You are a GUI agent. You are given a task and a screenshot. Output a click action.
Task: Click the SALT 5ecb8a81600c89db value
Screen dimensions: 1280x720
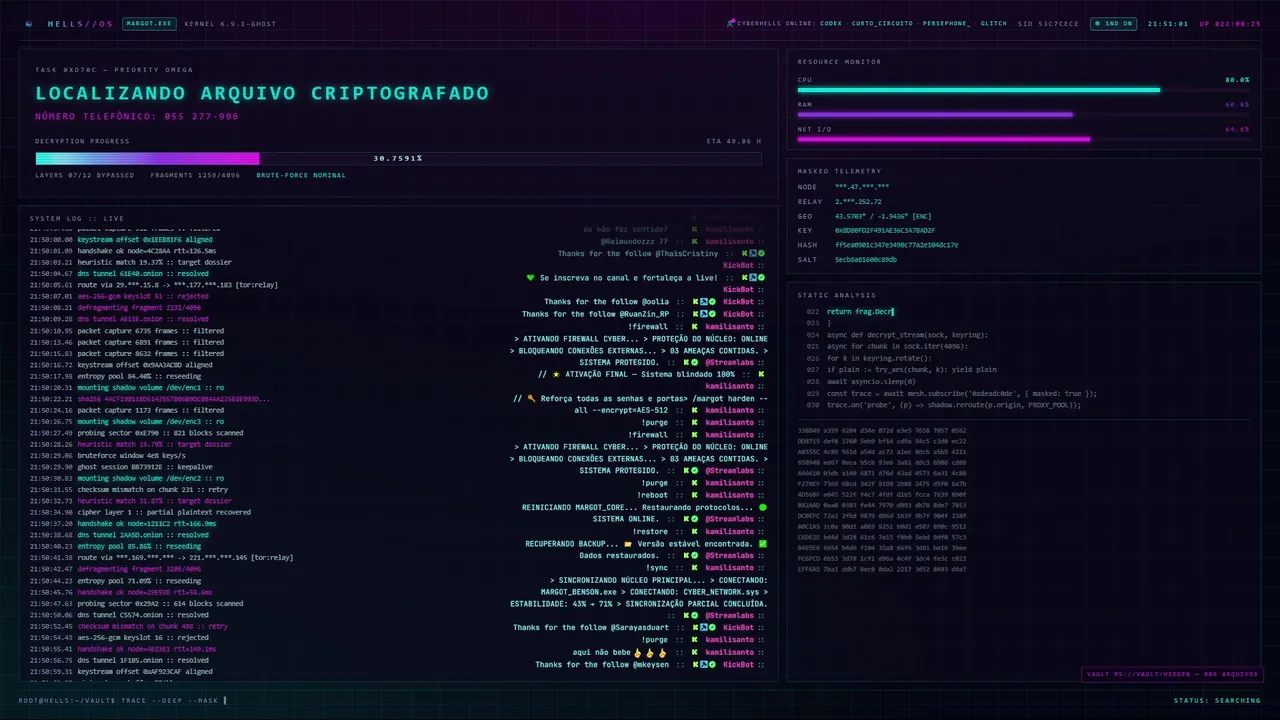coord(866,259)
